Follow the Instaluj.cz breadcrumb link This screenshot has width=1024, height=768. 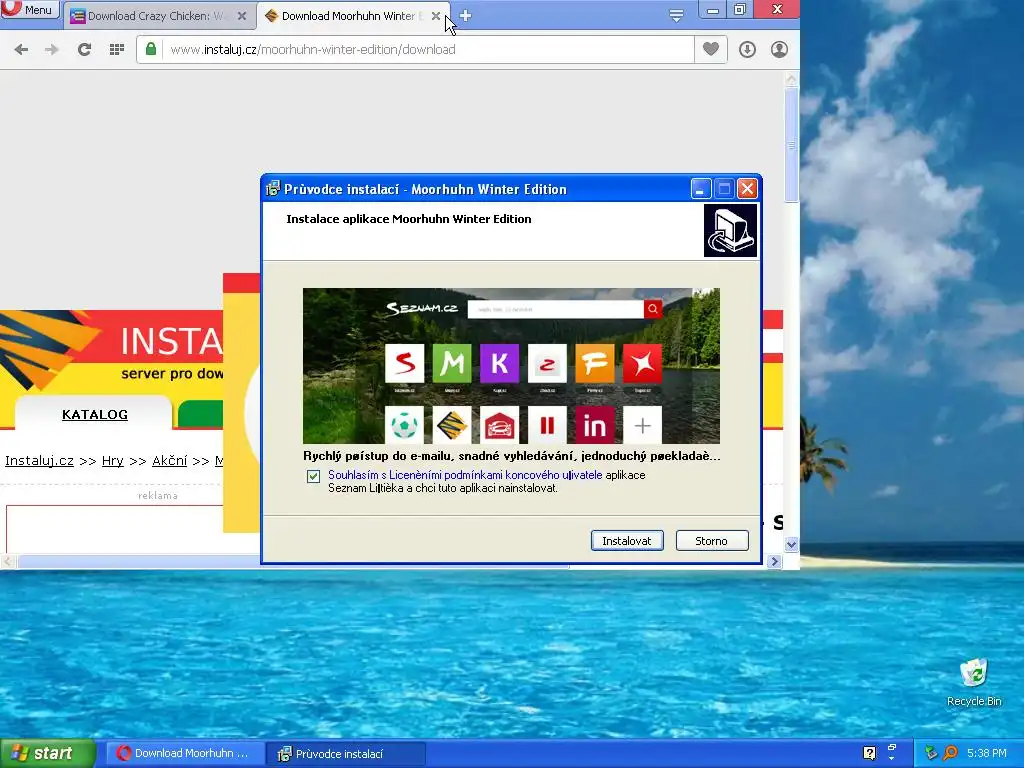pos(39,461)
